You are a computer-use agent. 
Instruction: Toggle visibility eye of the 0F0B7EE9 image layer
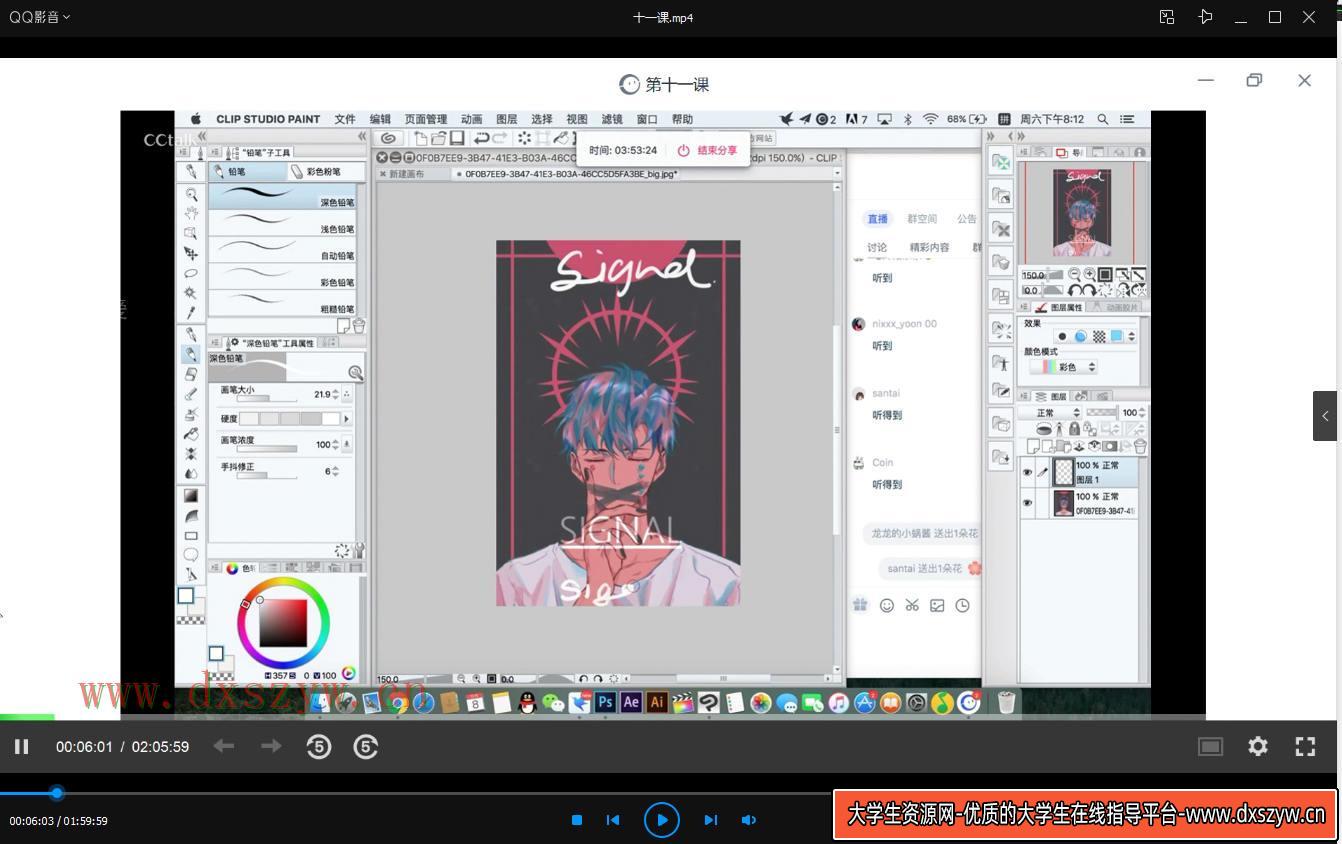pos(1027,503)
